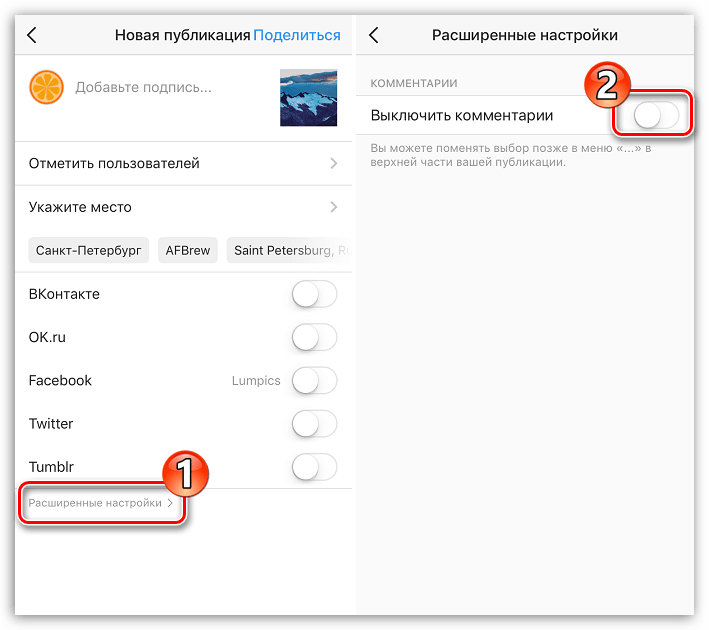Turn on the Twitter sharing toggle
The image size is (709, 630).
(x=315, y=424)
